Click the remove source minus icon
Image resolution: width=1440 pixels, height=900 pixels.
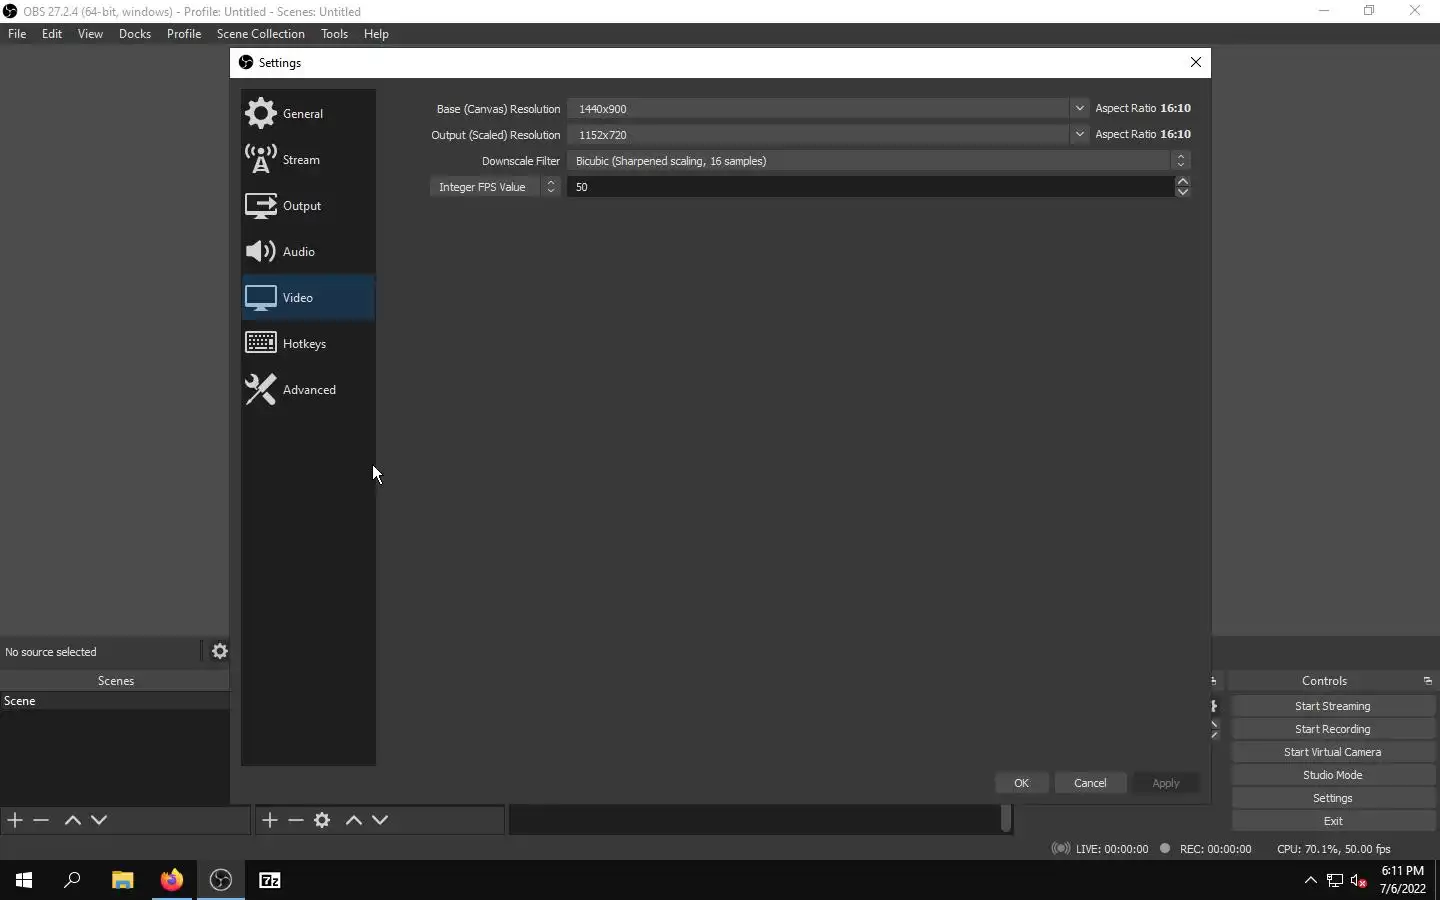coord(296,820)
